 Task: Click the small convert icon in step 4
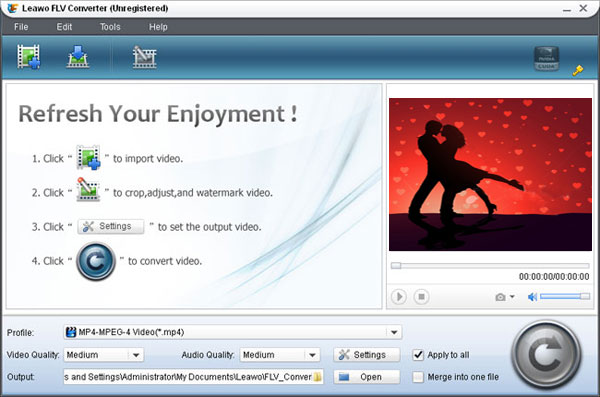pos(96,261)
